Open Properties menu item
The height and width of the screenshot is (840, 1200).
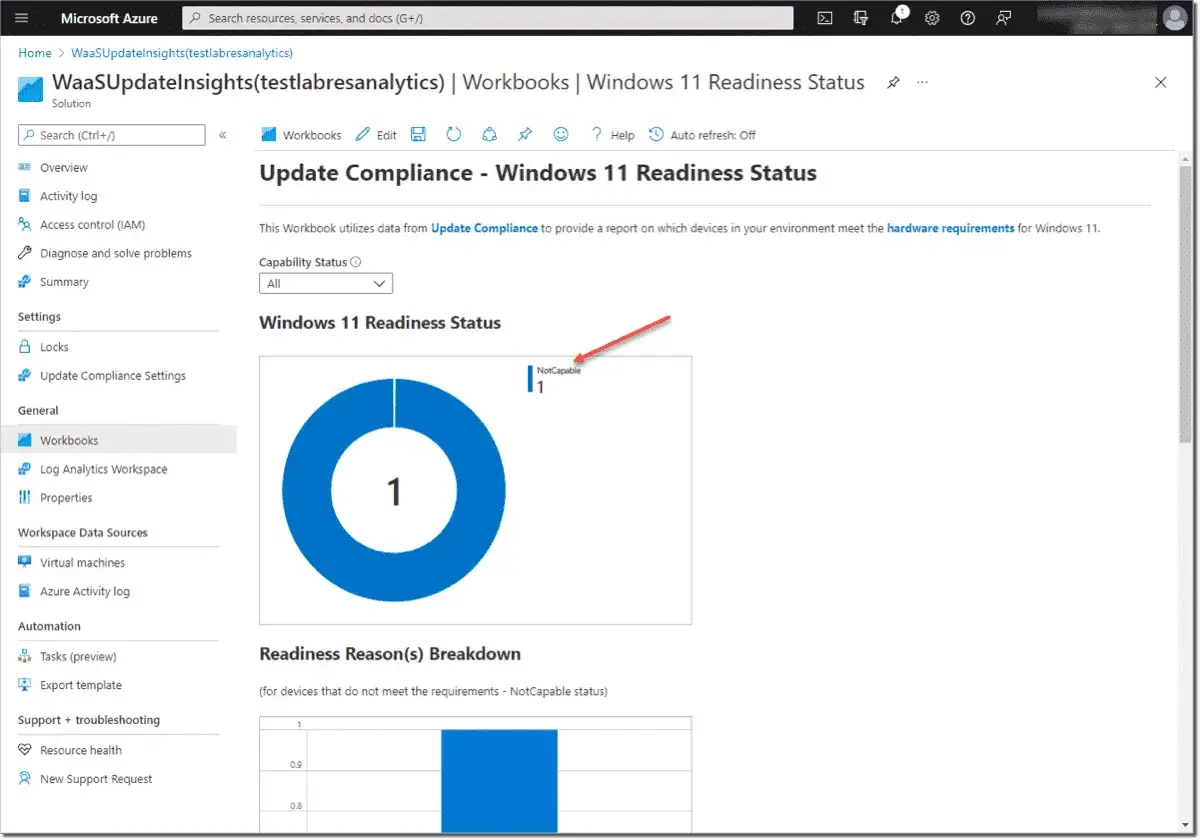pos(66,498)
